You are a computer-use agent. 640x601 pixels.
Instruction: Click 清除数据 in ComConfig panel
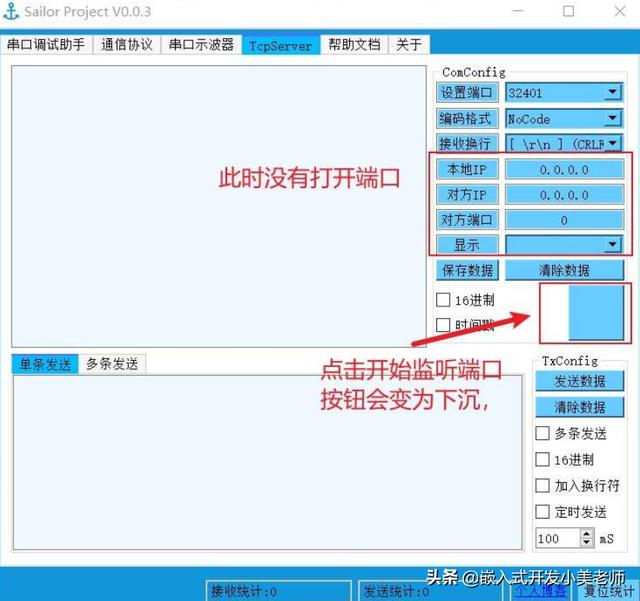pyautogui.click(x=564, y=270)
